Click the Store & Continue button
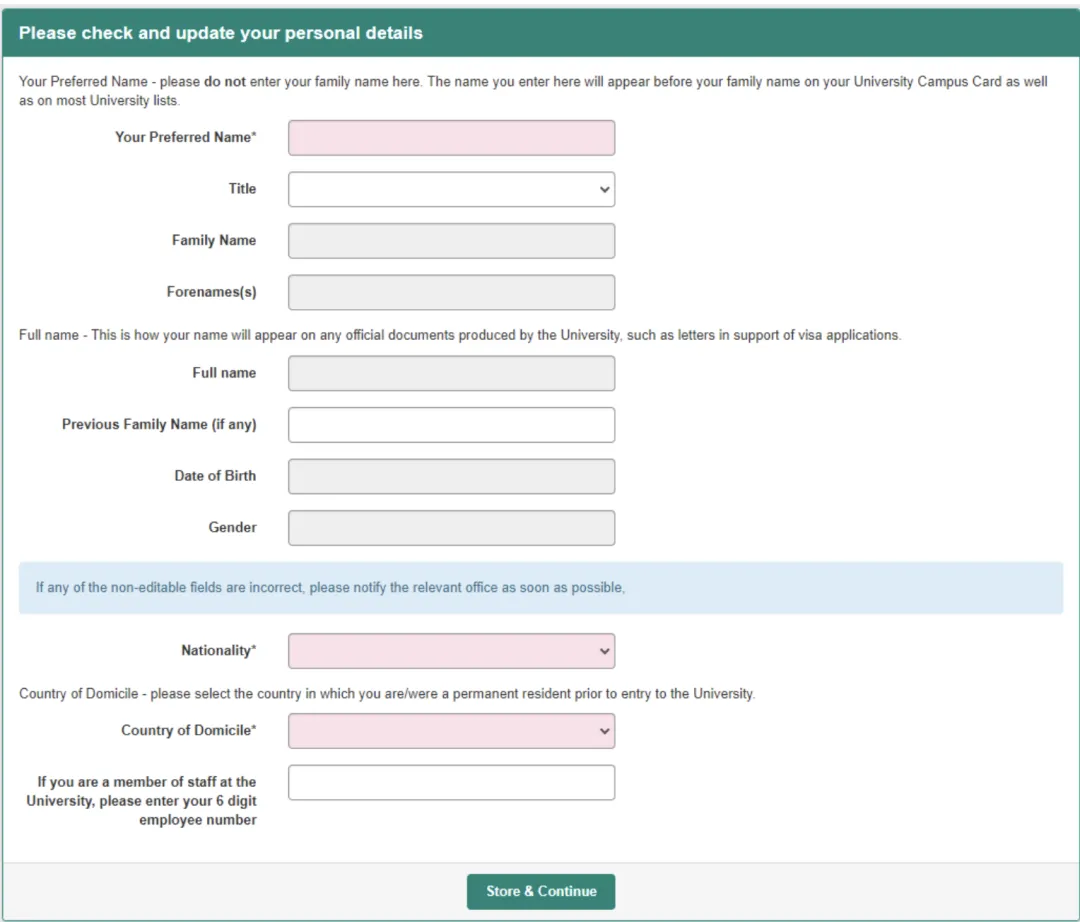 [541, 892]
